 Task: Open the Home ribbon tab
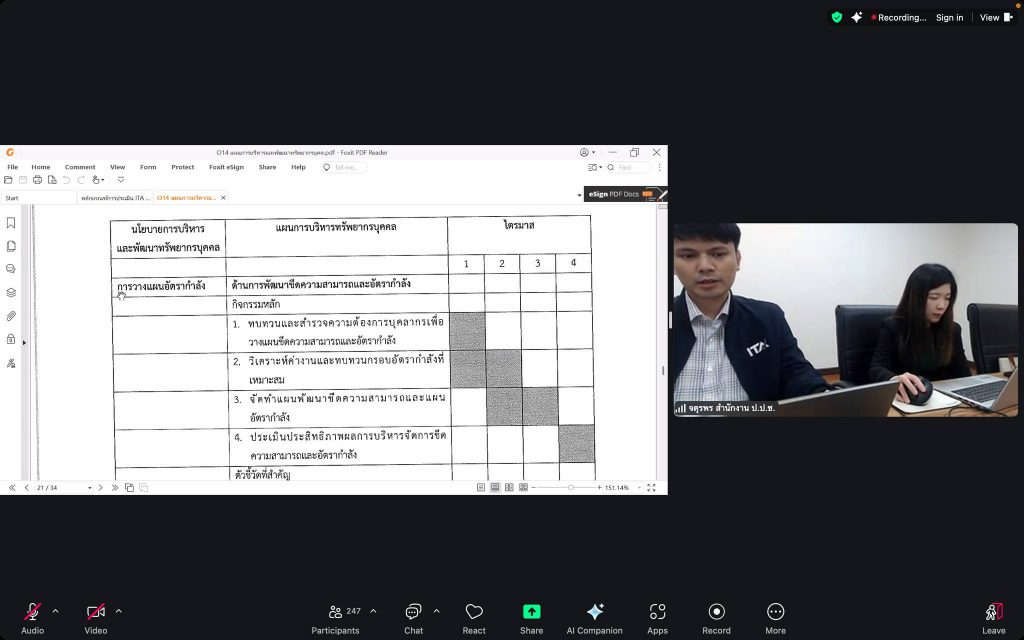click(x=40, y=167)
